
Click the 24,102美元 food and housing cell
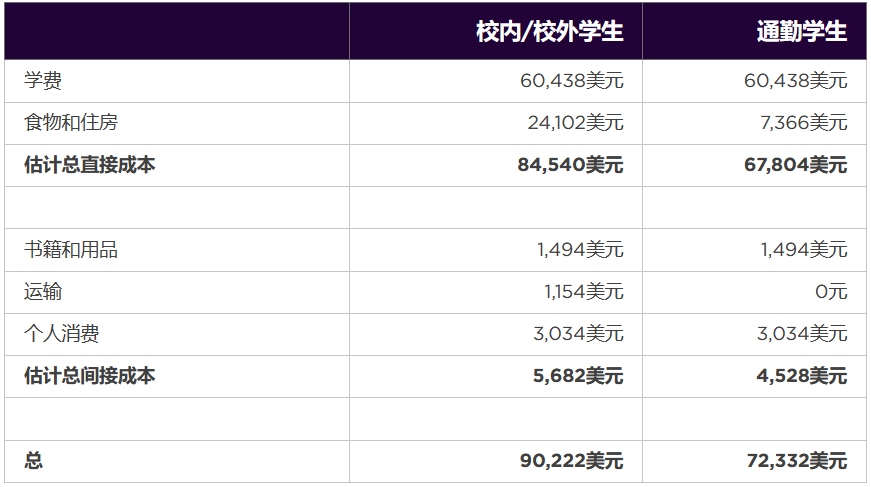575,123
